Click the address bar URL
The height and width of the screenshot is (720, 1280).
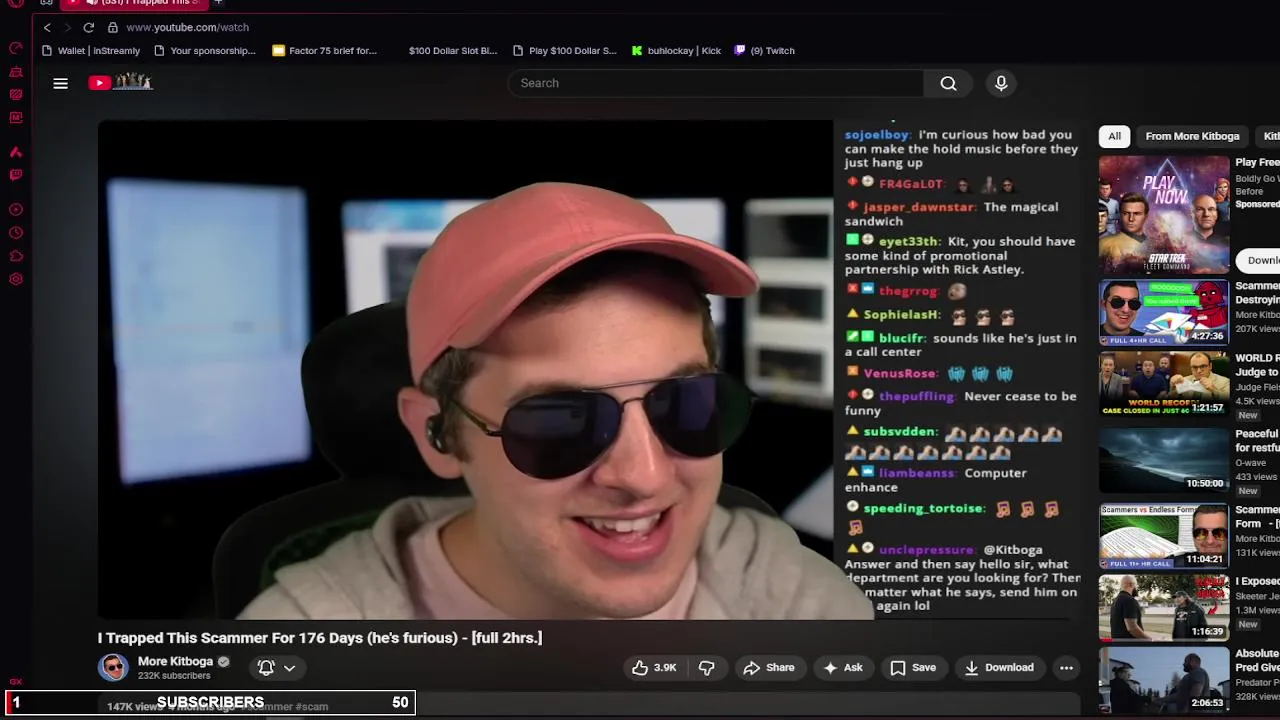tap(187, 27)
